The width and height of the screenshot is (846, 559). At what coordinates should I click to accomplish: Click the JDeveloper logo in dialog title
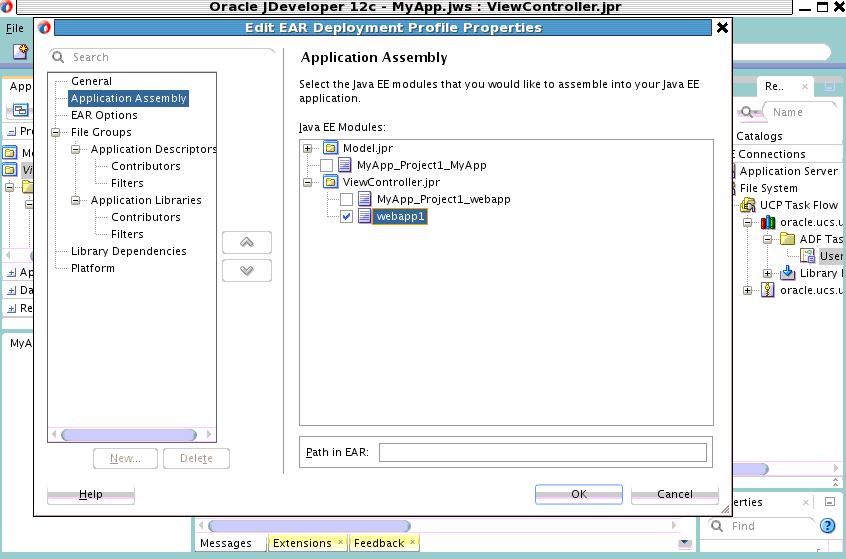click(44, 28)
